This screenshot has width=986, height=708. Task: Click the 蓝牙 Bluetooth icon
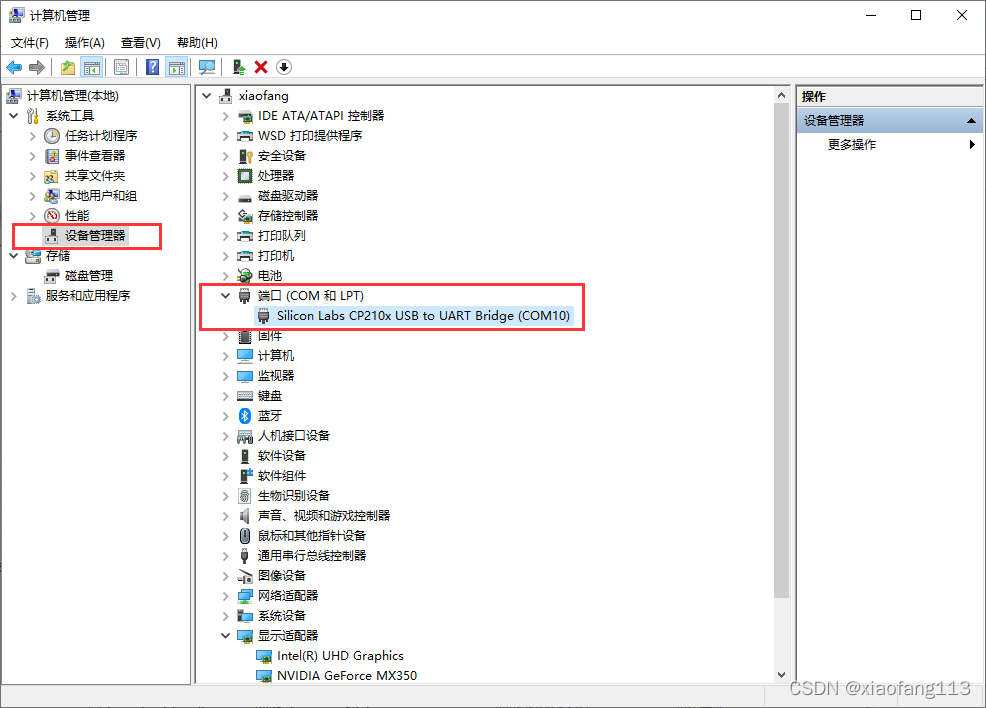coord(245,416)
